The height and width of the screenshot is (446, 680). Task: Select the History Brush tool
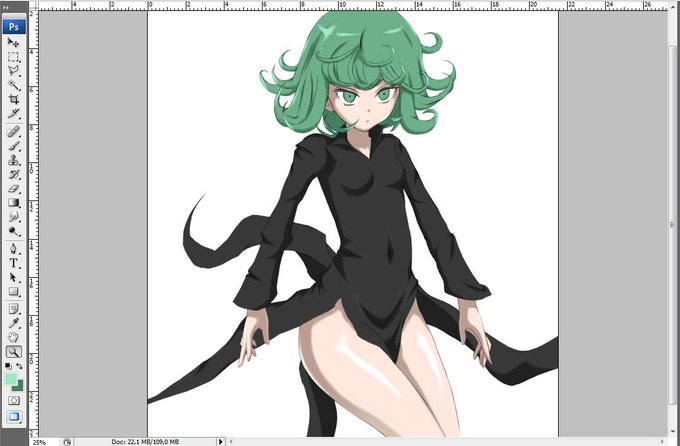(x=13, y=174)
